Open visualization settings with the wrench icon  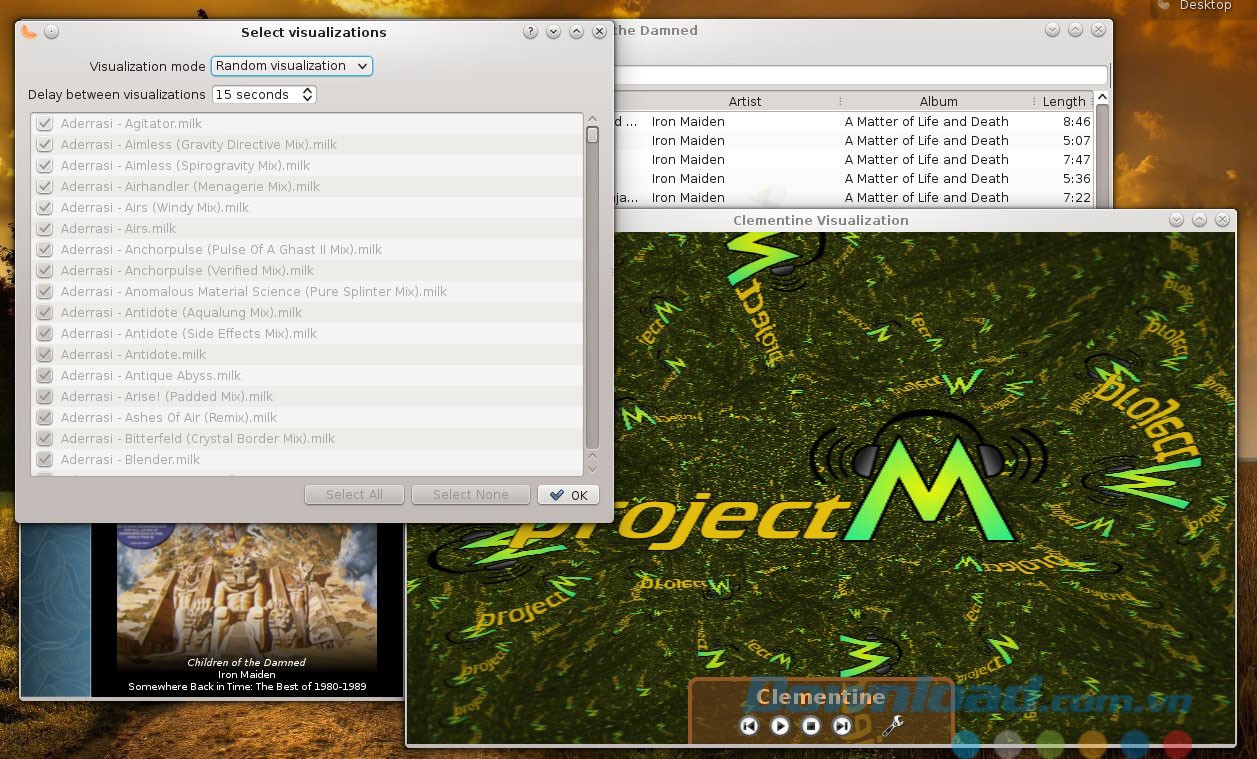(892, 726)
